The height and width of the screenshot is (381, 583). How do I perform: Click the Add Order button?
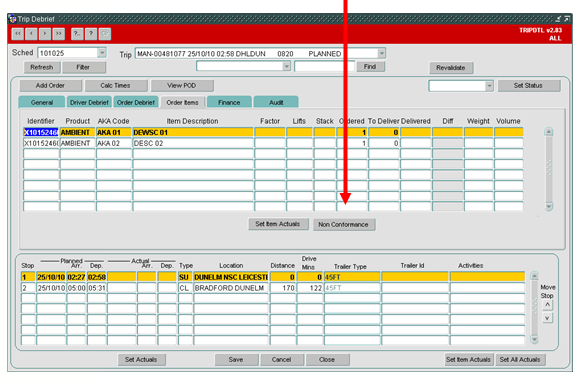click(51, 85)
